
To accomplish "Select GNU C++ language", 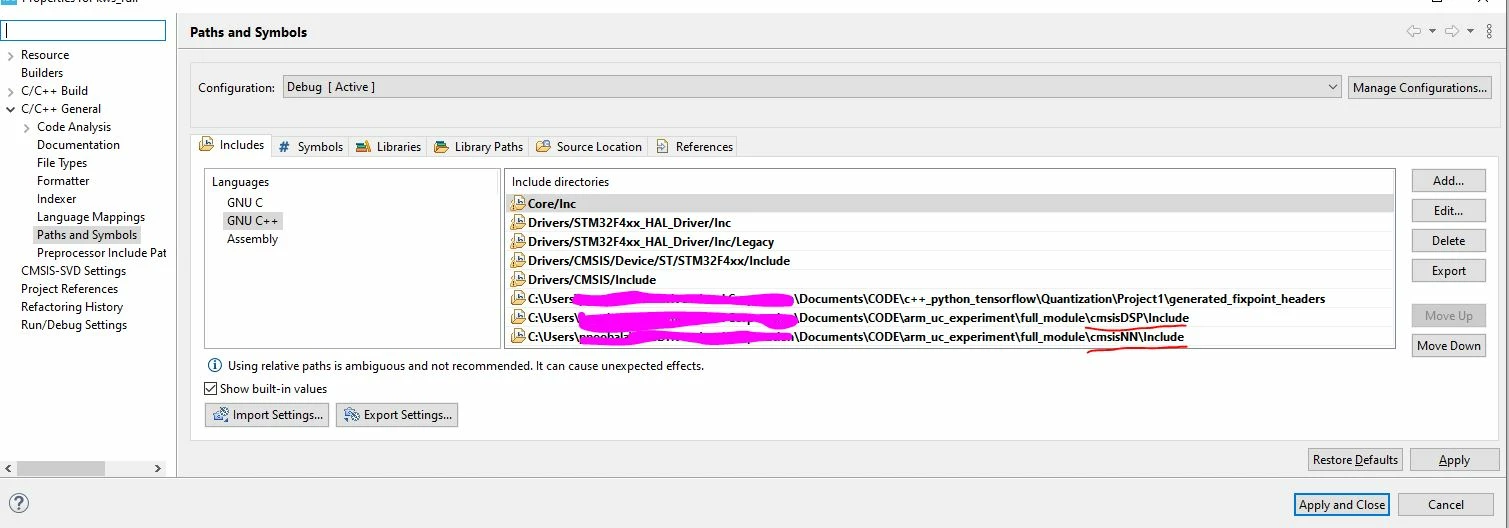I will coord(253,221).
